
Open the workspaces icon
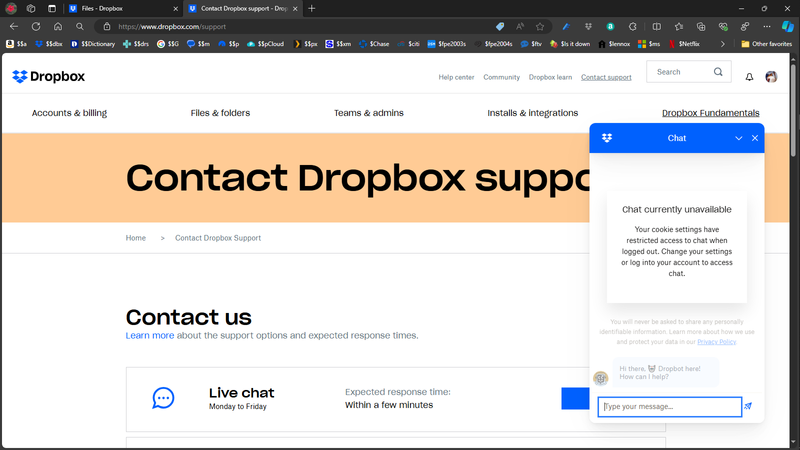click(31, 9)
